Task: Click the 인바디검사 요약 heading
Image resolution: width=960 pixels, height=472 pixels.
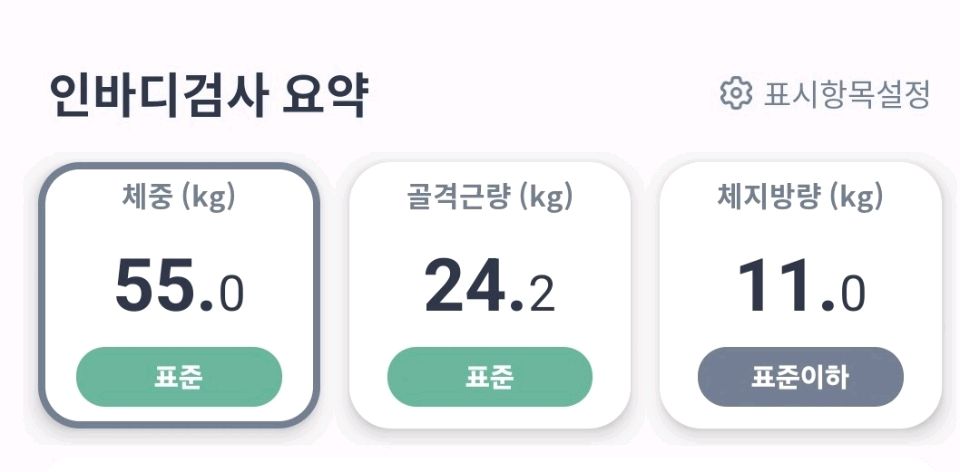Action: [x=208, y=96]
